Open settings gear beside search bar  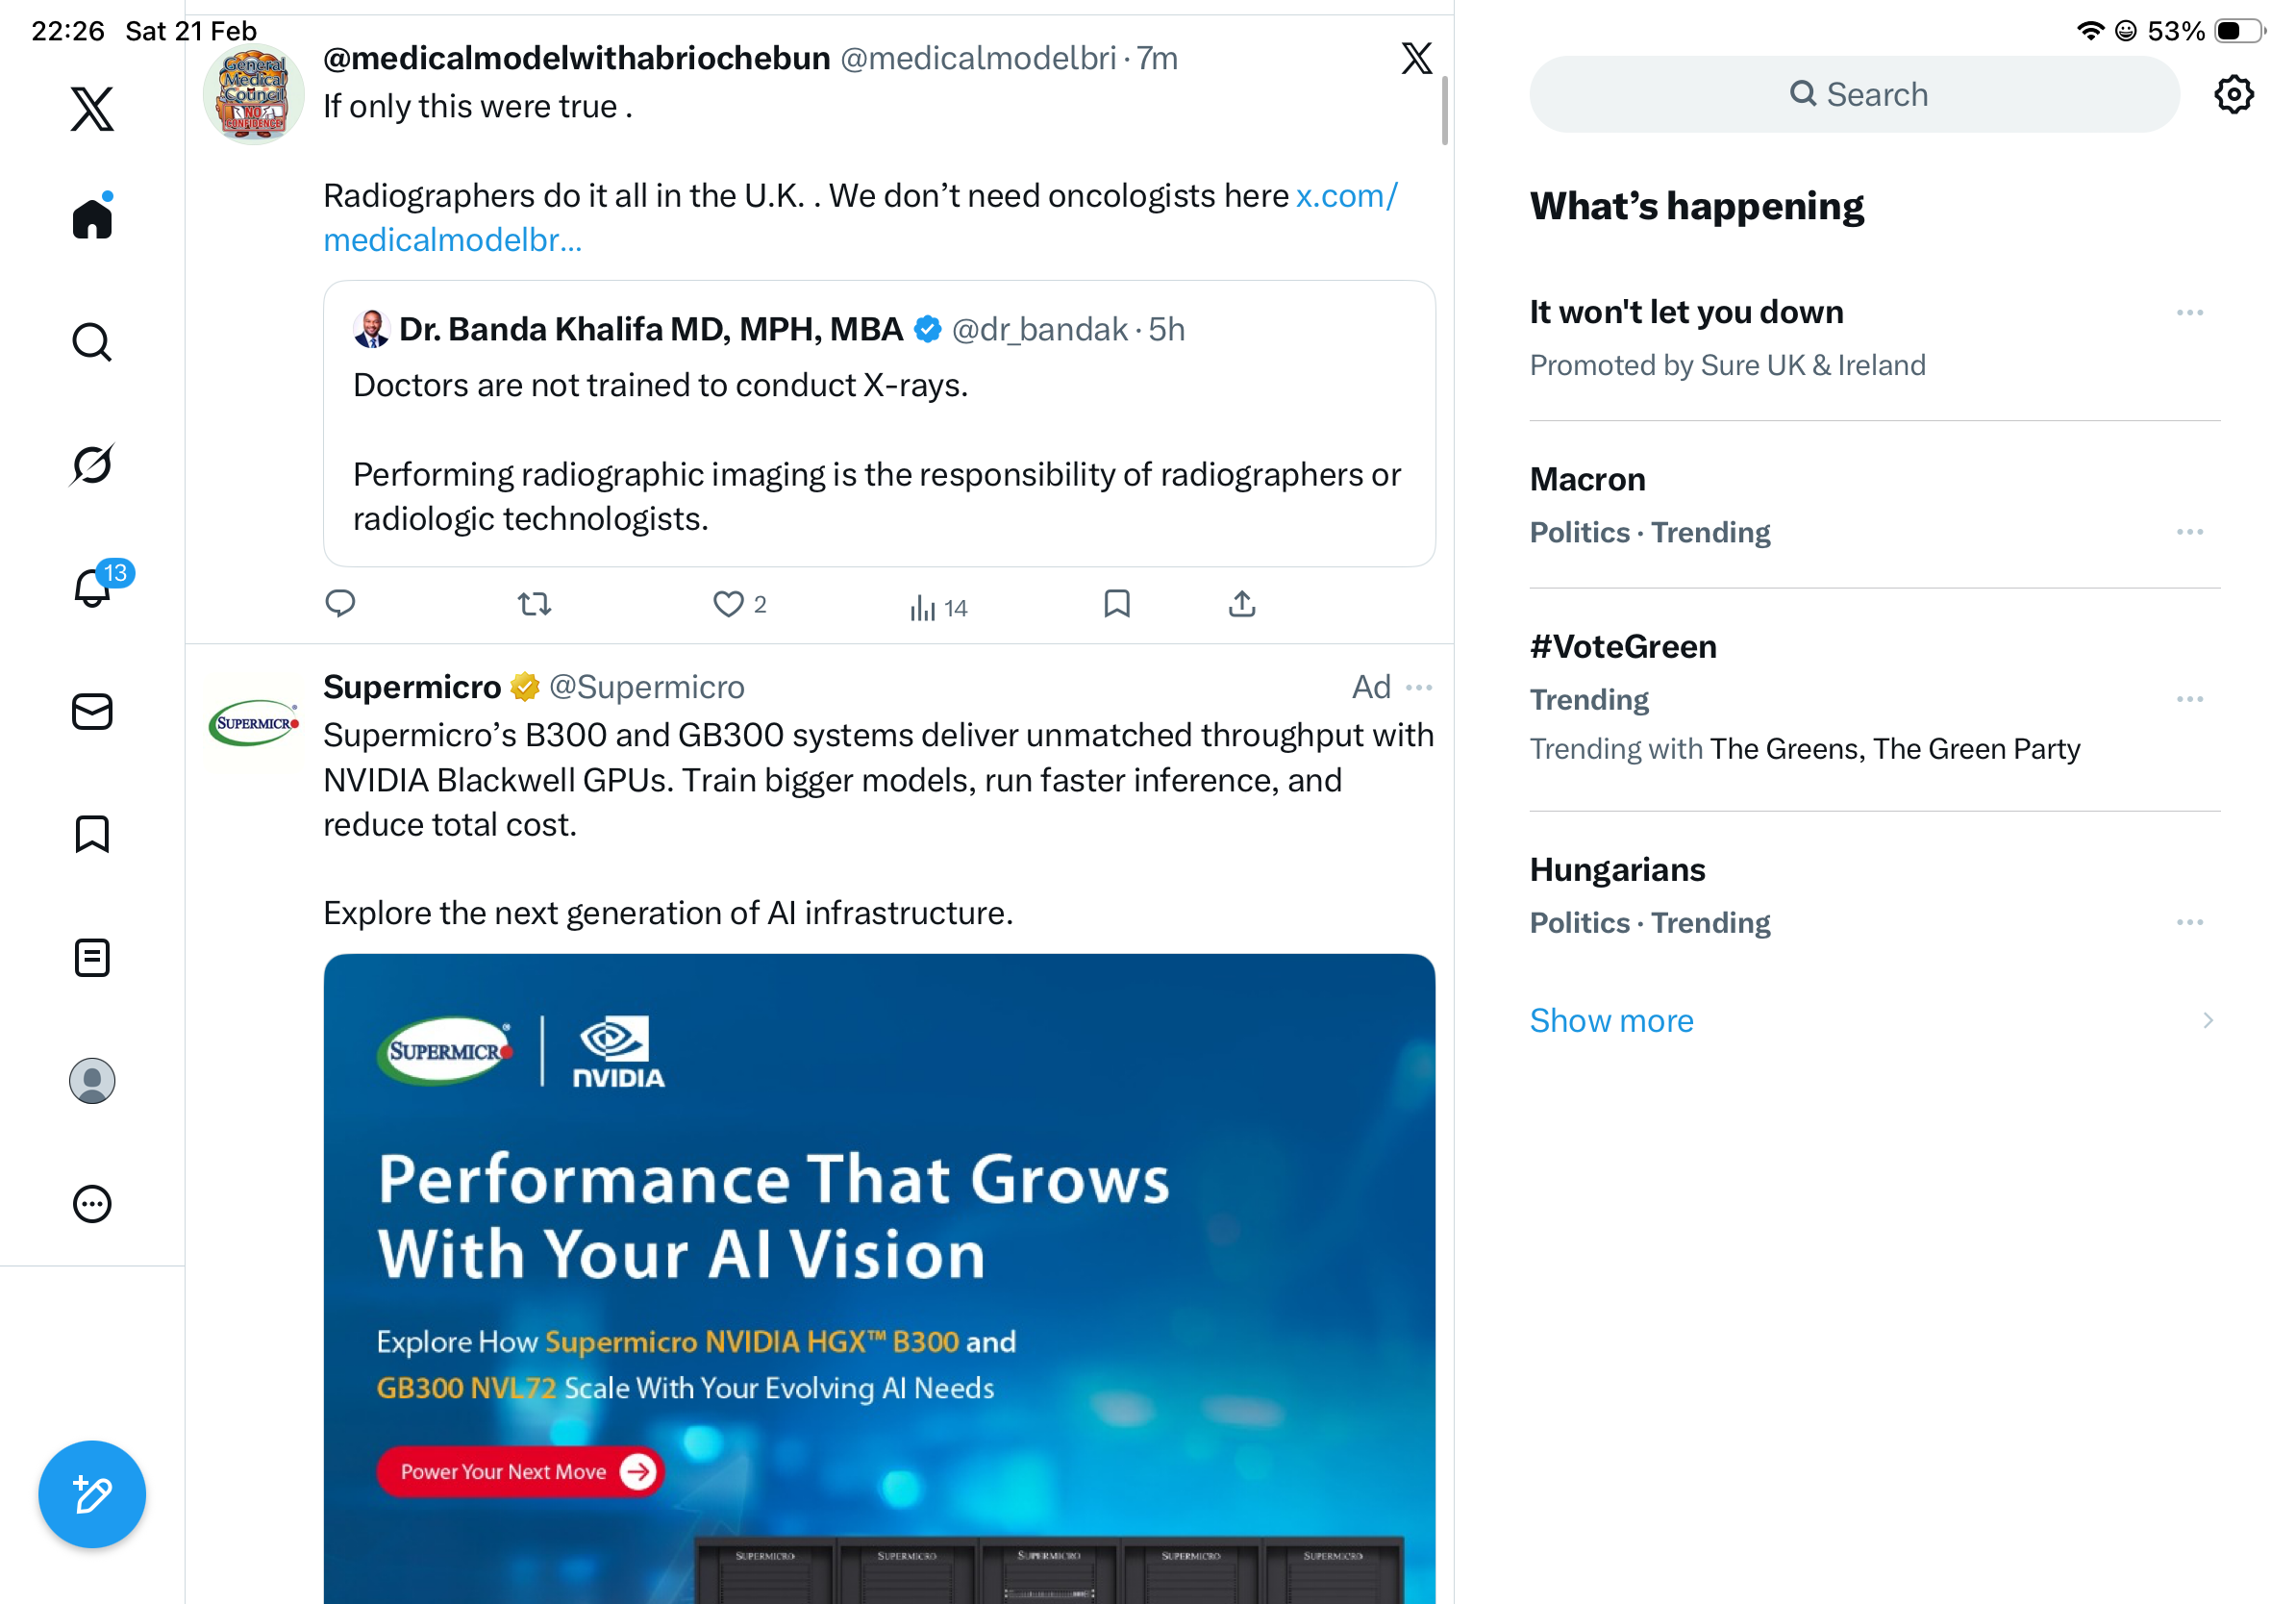pyautogui.click(x=2232, y=95)
